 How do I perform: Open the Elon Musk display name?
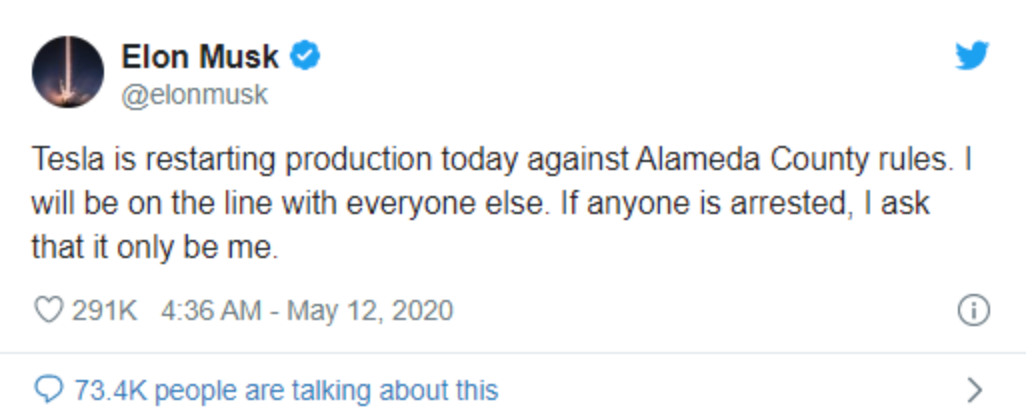[x=200, y=56]
